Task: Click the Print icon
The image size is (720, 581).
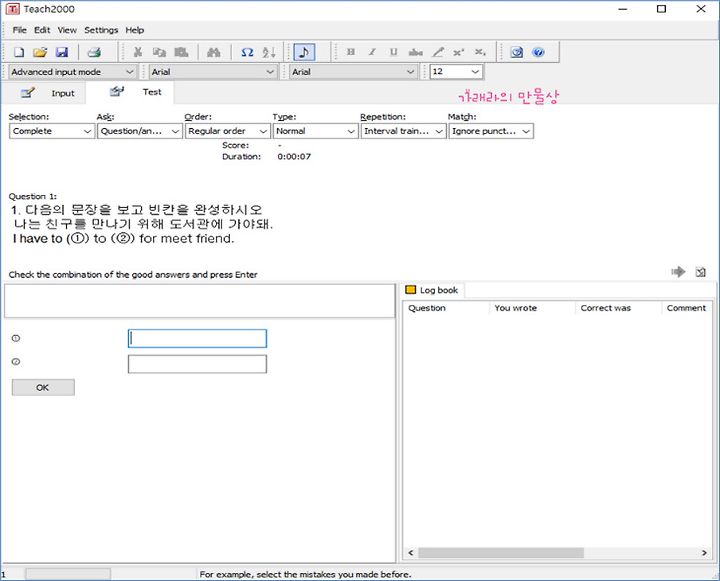Action: pos(94,52)
